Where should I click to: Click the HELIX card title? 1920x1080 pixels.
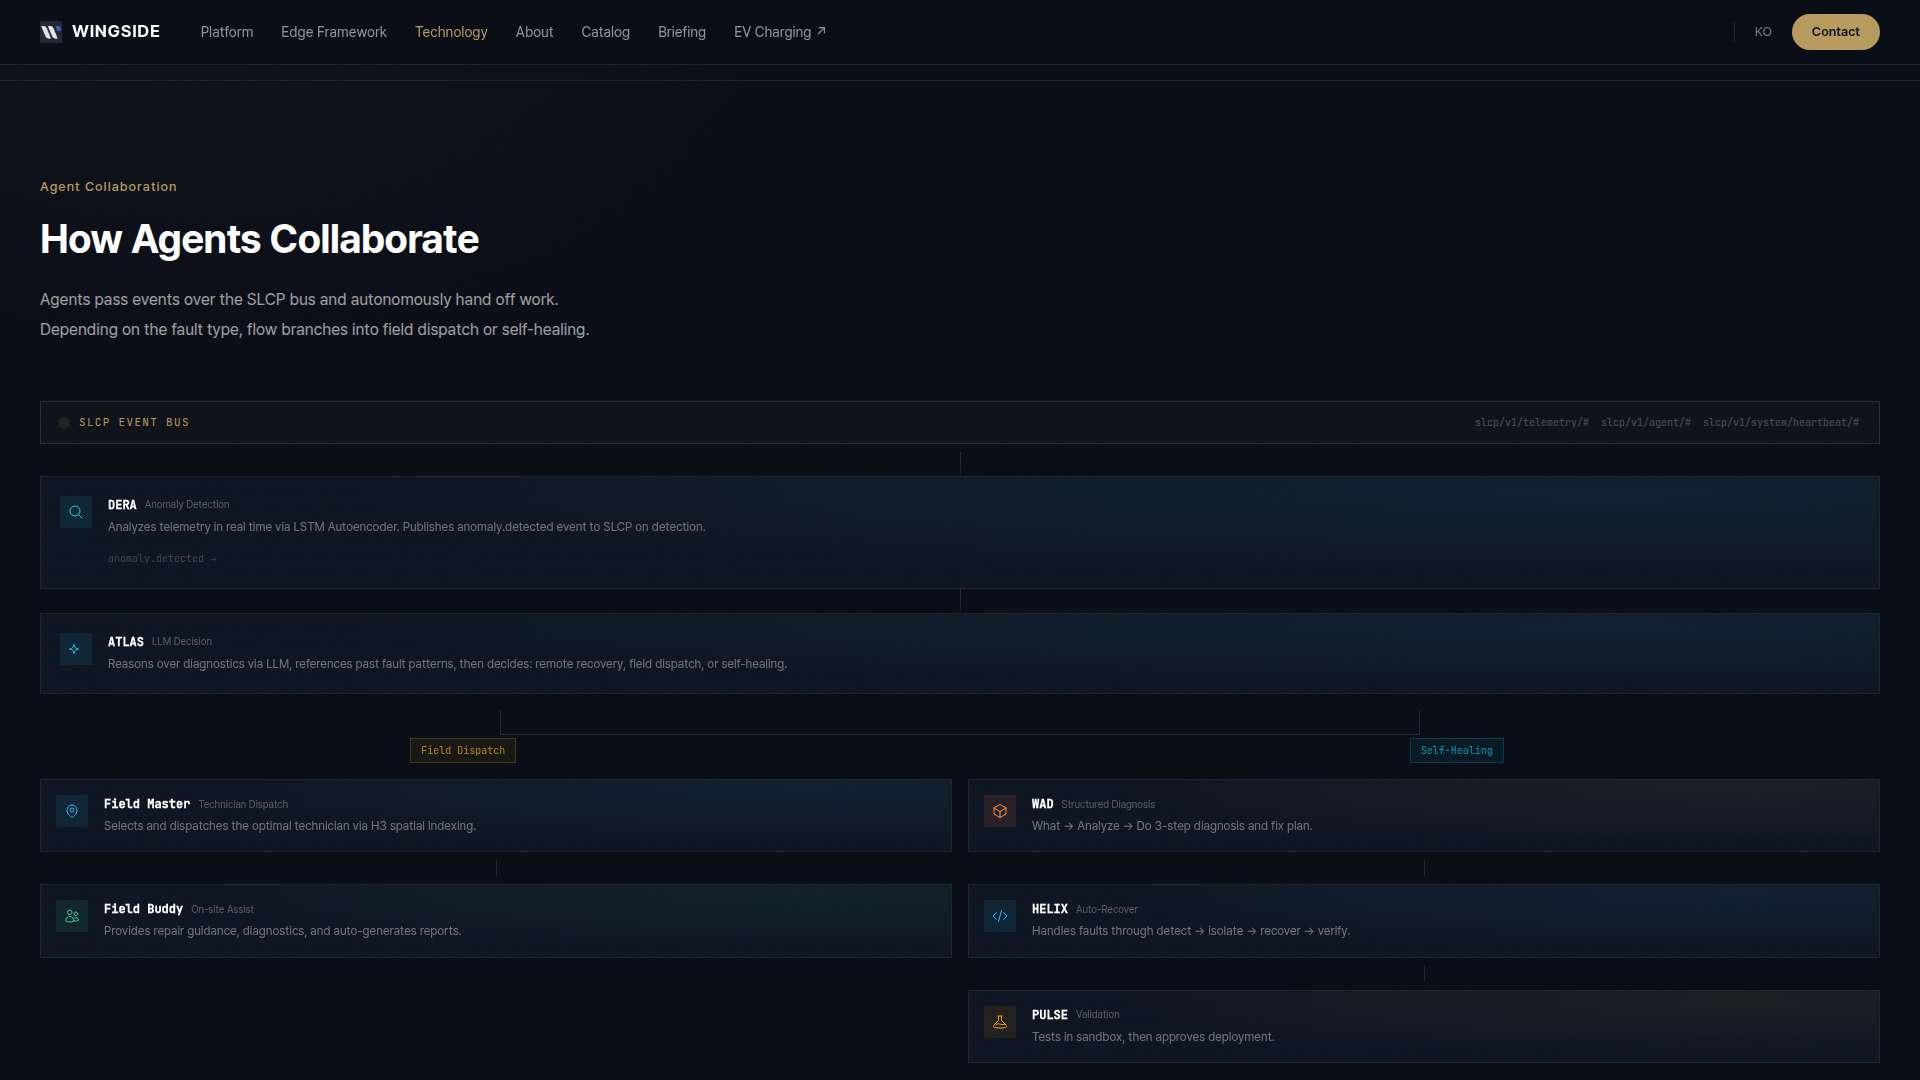pyautogui.click(x=1050, y=909)
